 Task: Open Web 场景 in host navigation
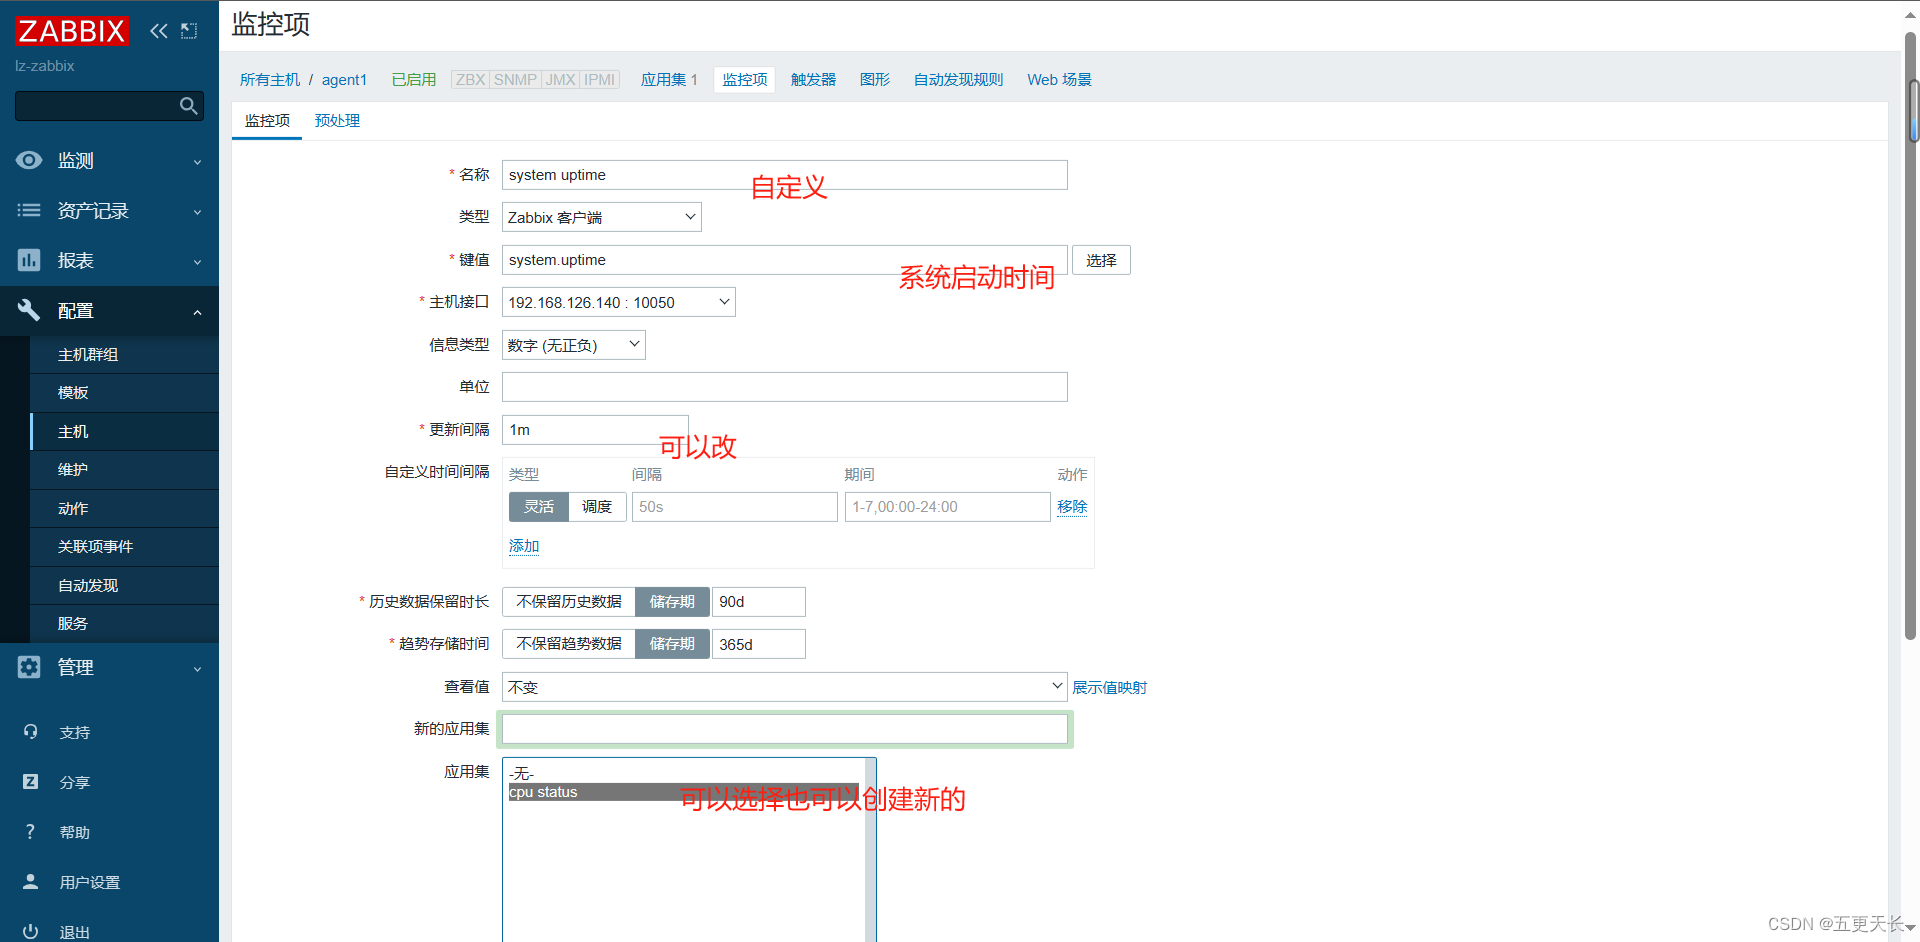pyautogui.click(x=1059, y=80)
